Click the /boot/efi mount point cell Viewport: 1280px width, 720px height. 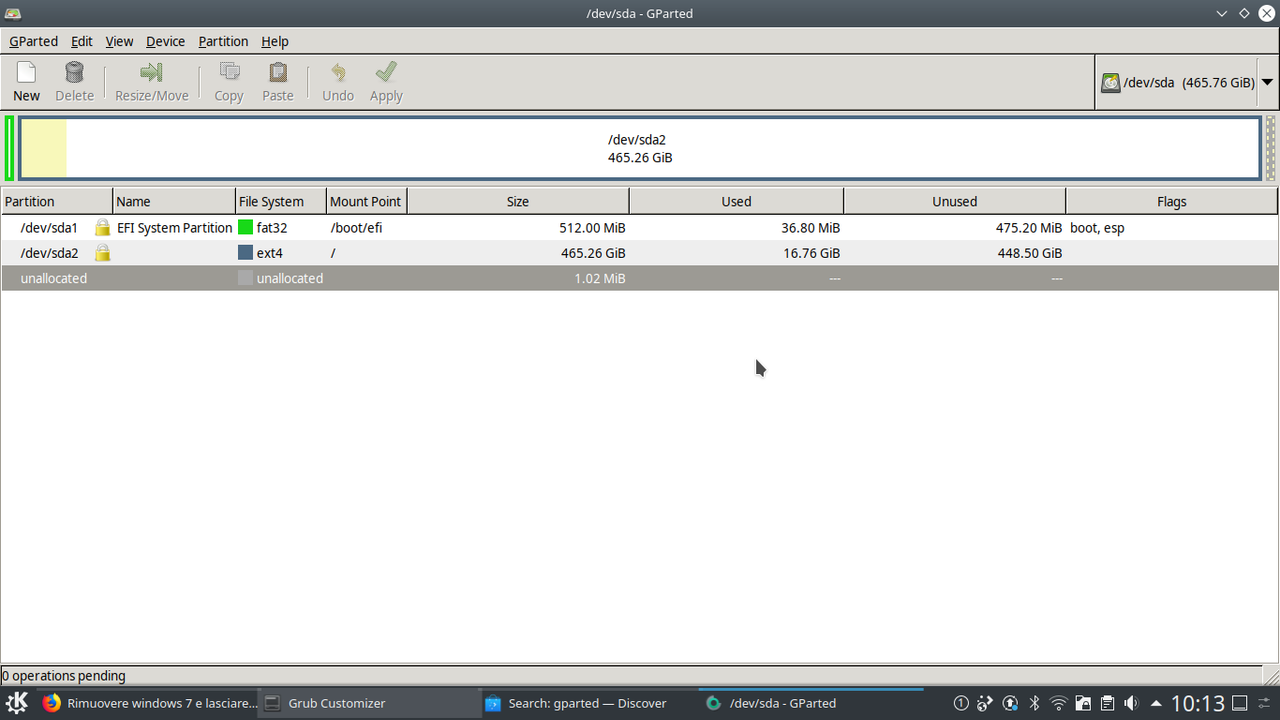click(x=357, y=228)
